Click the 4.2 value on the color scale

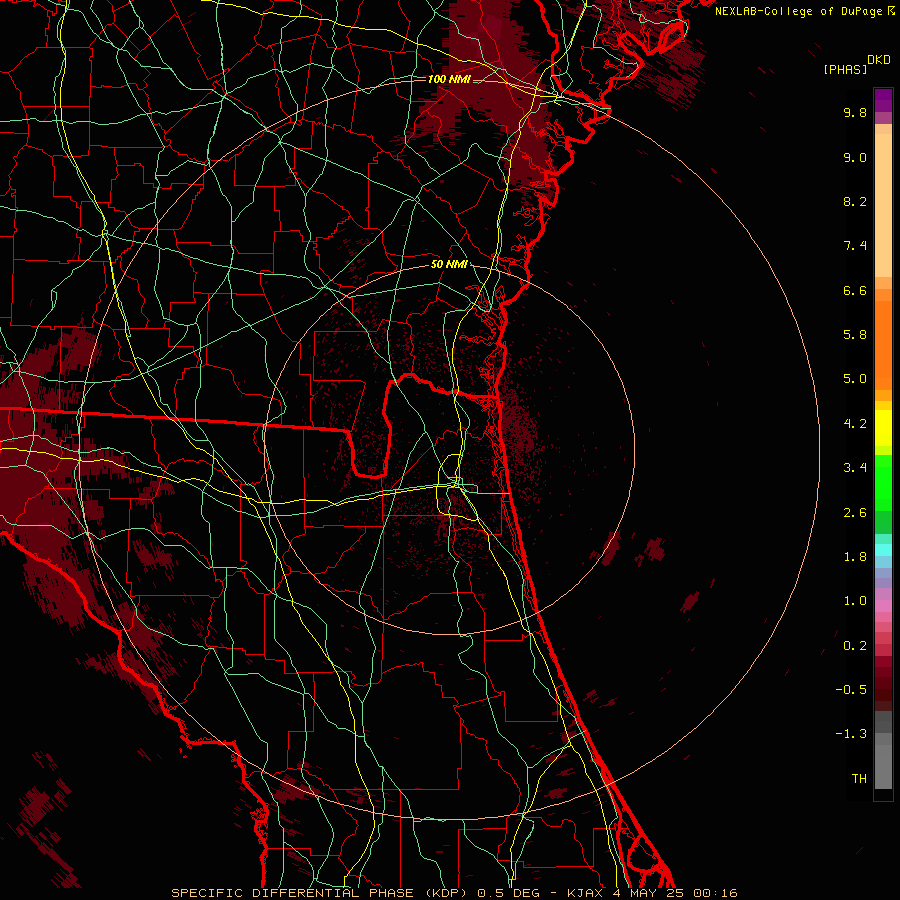click(x=855, y=424)
